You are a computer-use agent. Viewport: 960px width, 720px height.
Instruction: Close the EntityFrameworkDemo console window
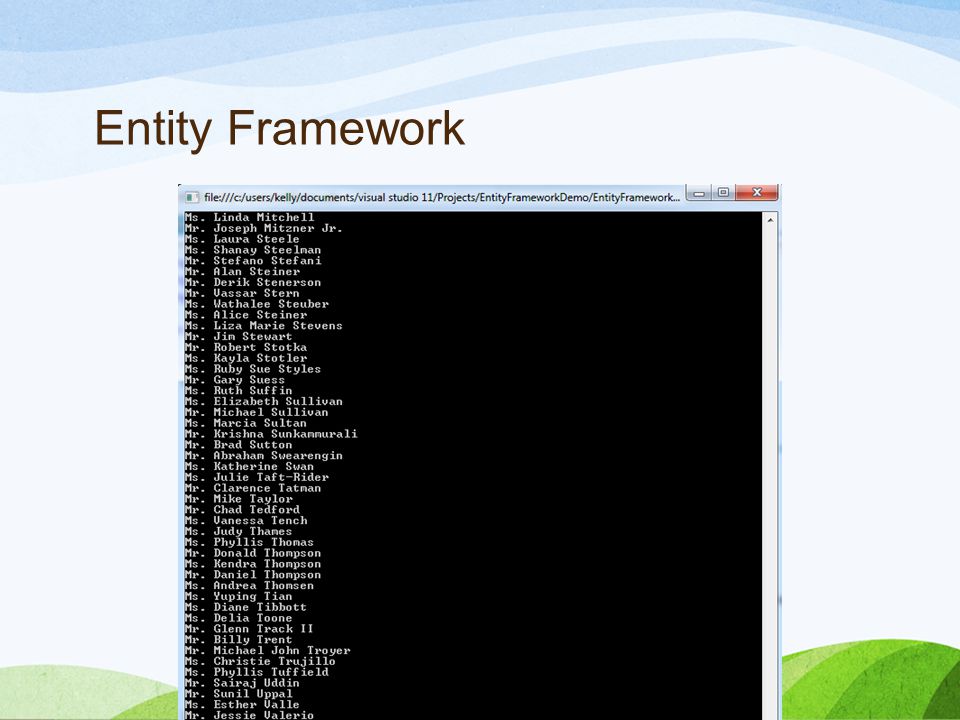tap(757, 193)
